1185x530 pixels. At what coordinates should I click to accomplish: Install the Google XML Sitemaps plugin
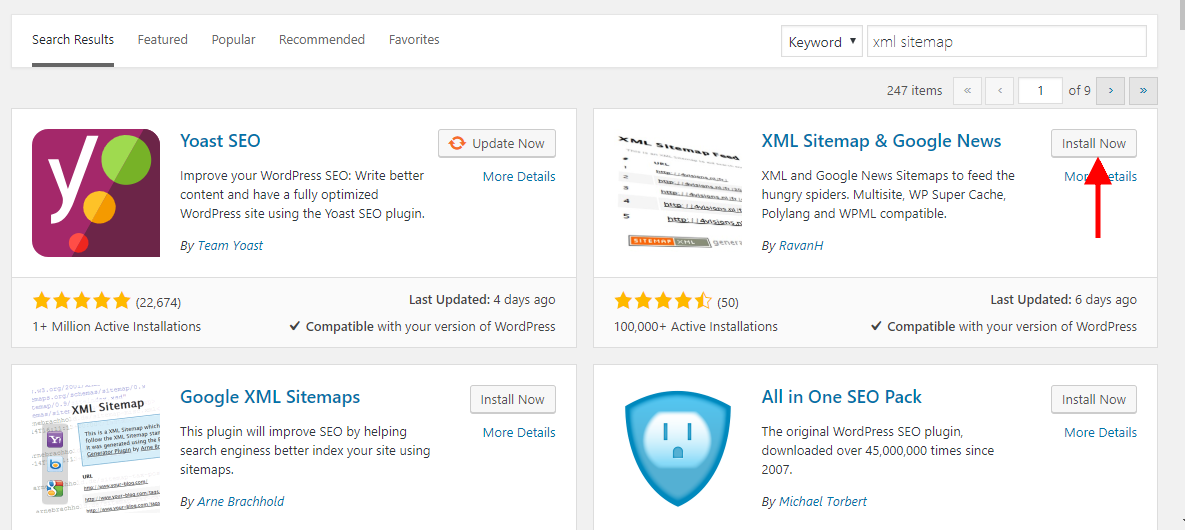tap(512, 399)
